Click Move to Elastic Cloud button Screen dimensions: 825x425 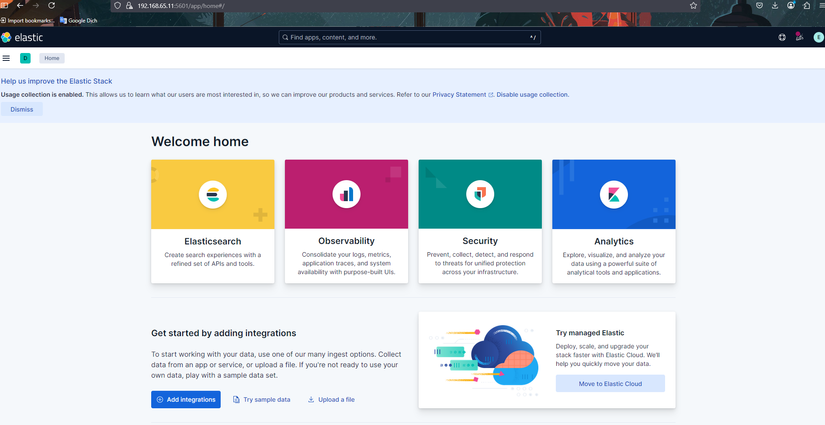(x=610, y=383)
